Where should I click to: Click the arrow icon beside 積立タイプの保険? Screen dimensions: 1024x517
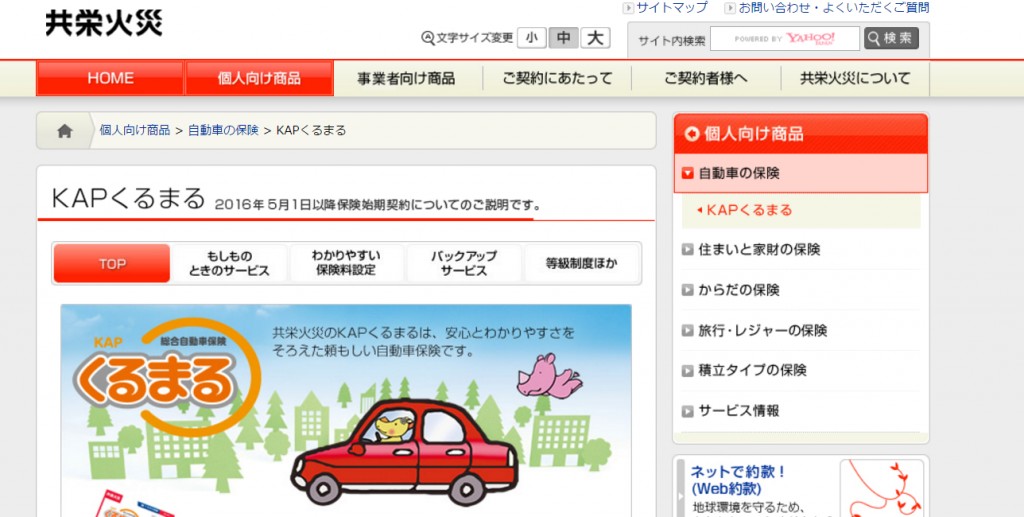687,371
